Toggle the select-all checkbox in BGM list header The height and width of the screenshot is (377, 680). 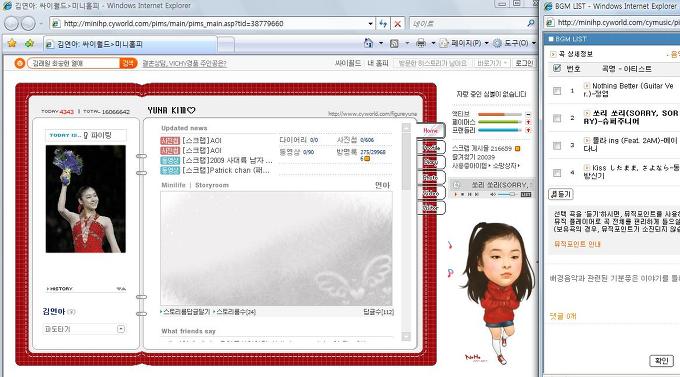coord(557,68)
